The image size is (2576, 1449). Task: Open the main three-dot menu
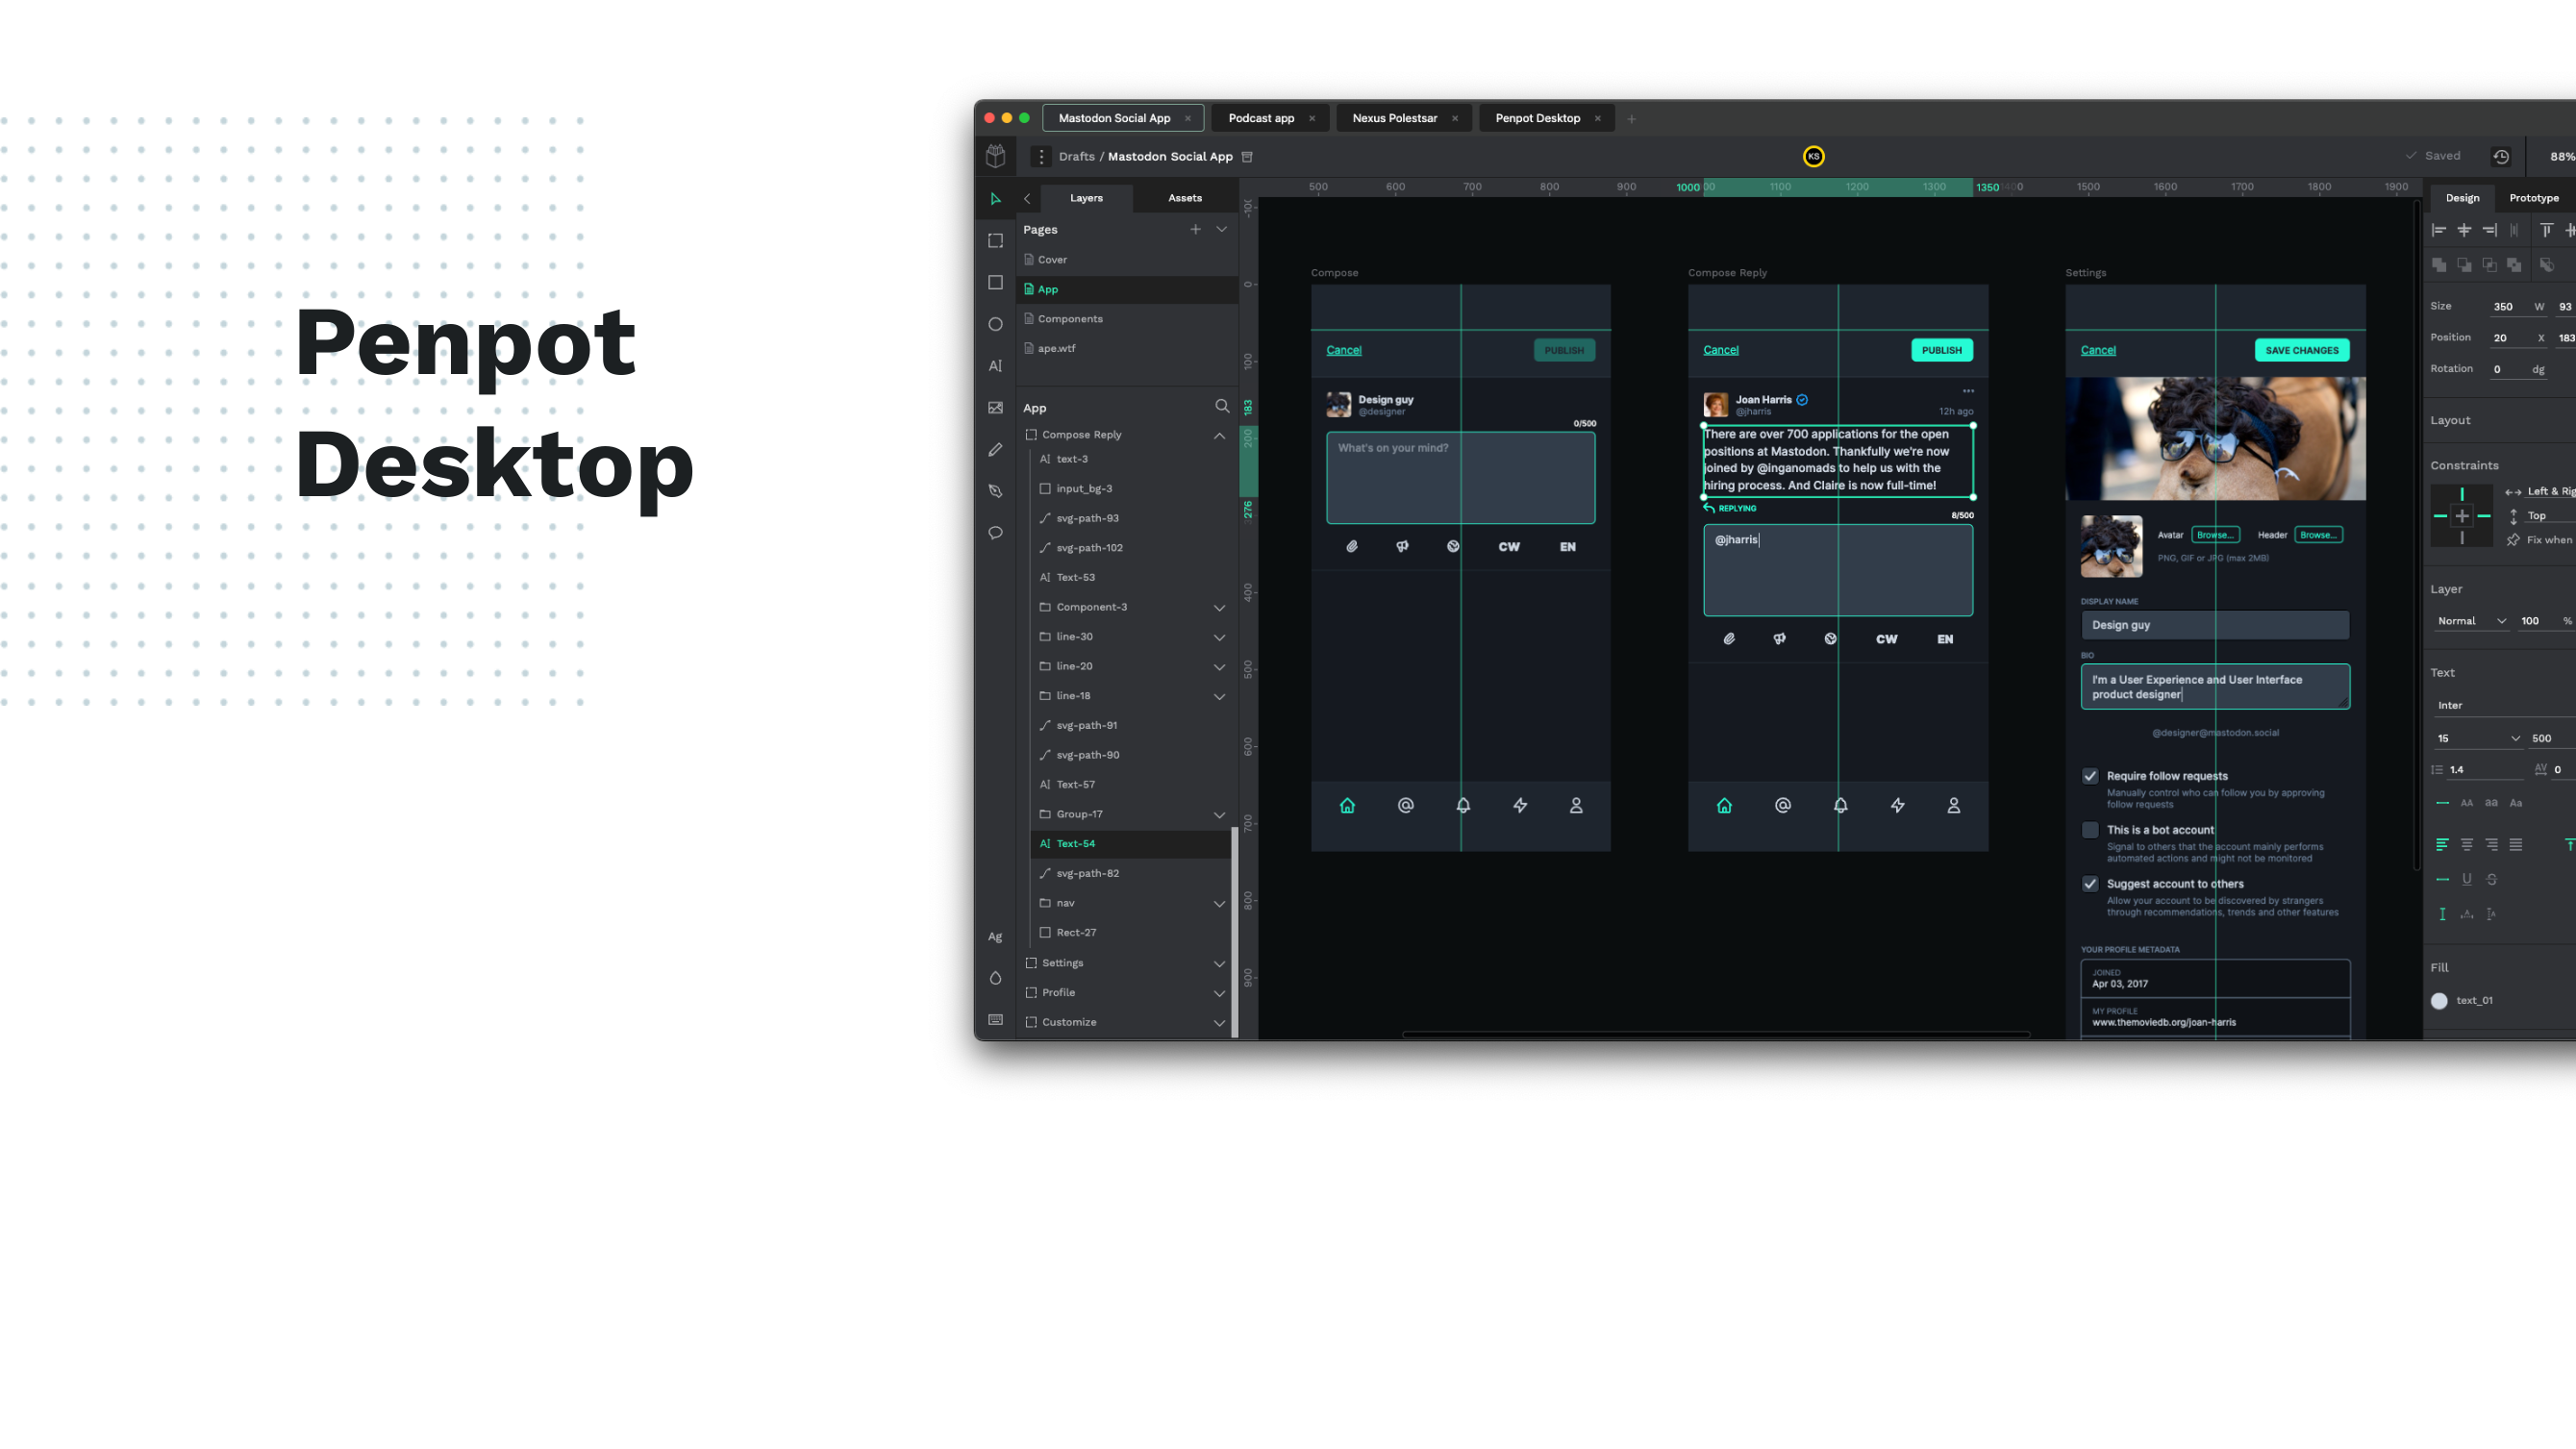tap(1040, 156)
